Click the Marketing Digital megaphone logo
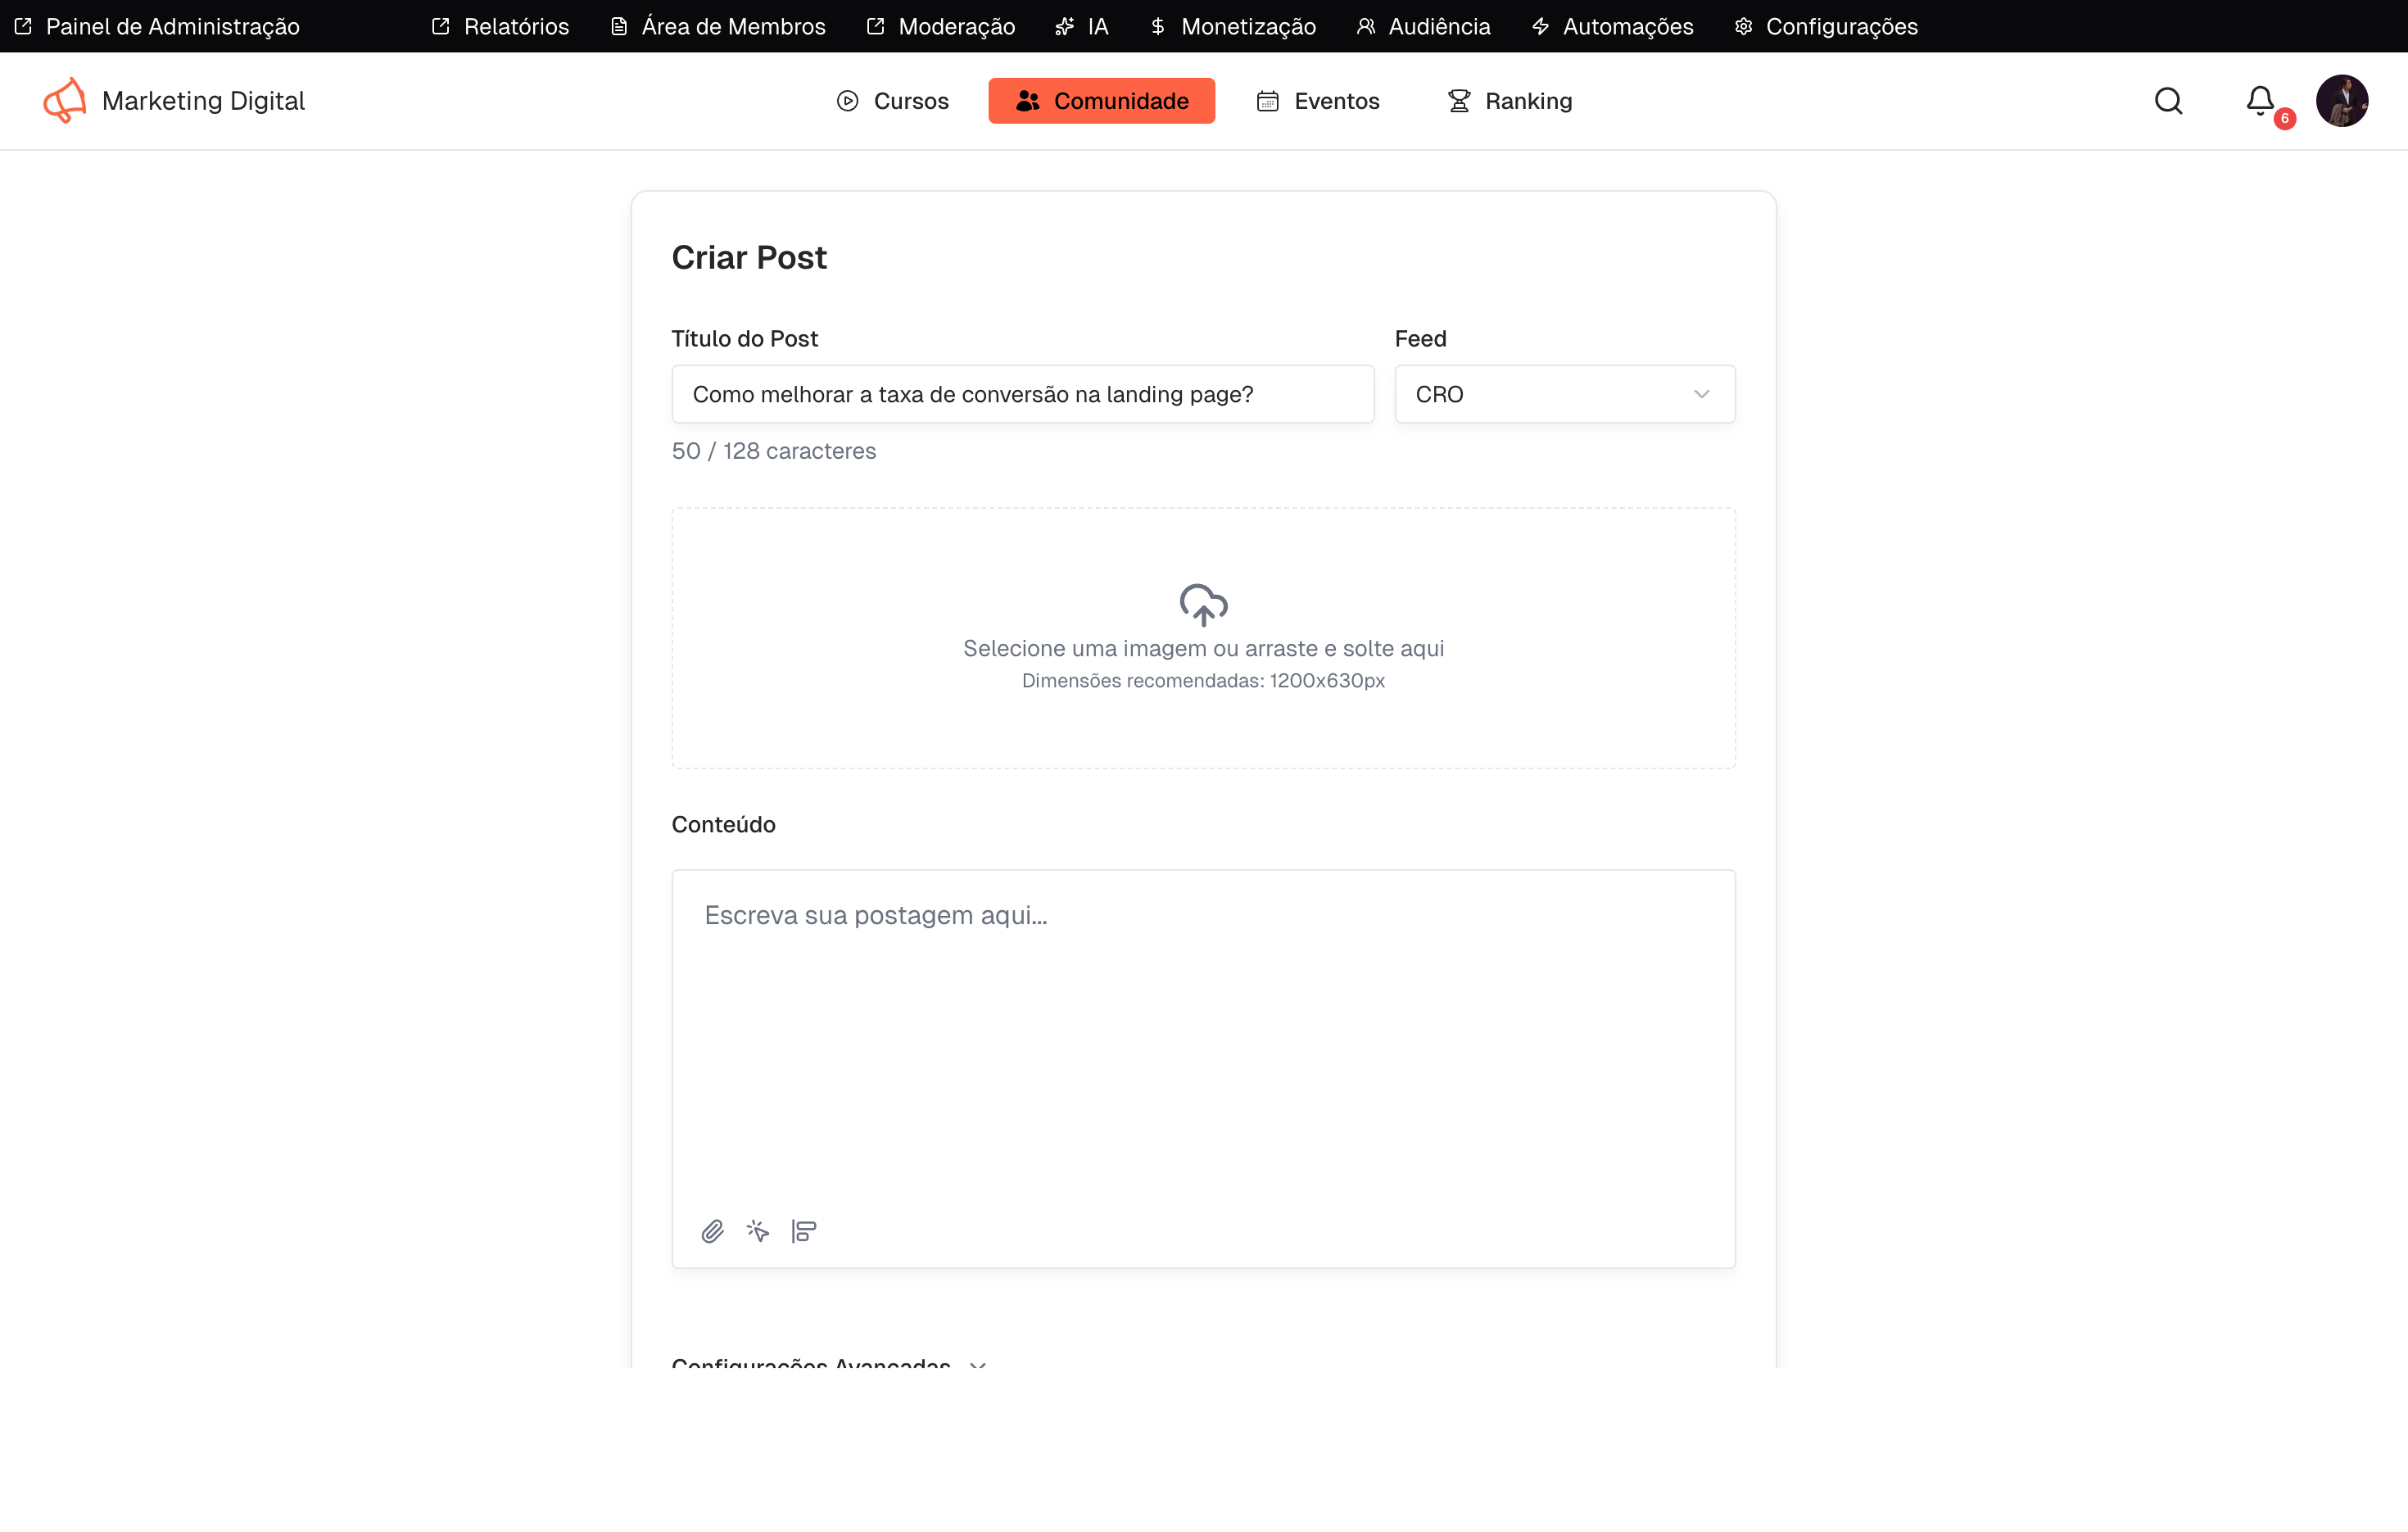2408x1532 pixels. coord(64,100)
